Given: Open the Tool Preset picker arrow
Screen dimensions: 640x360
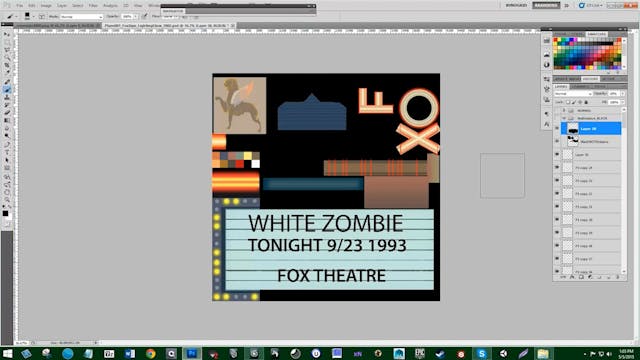Looking at the screenshot, I should click(x=16, y=16).
